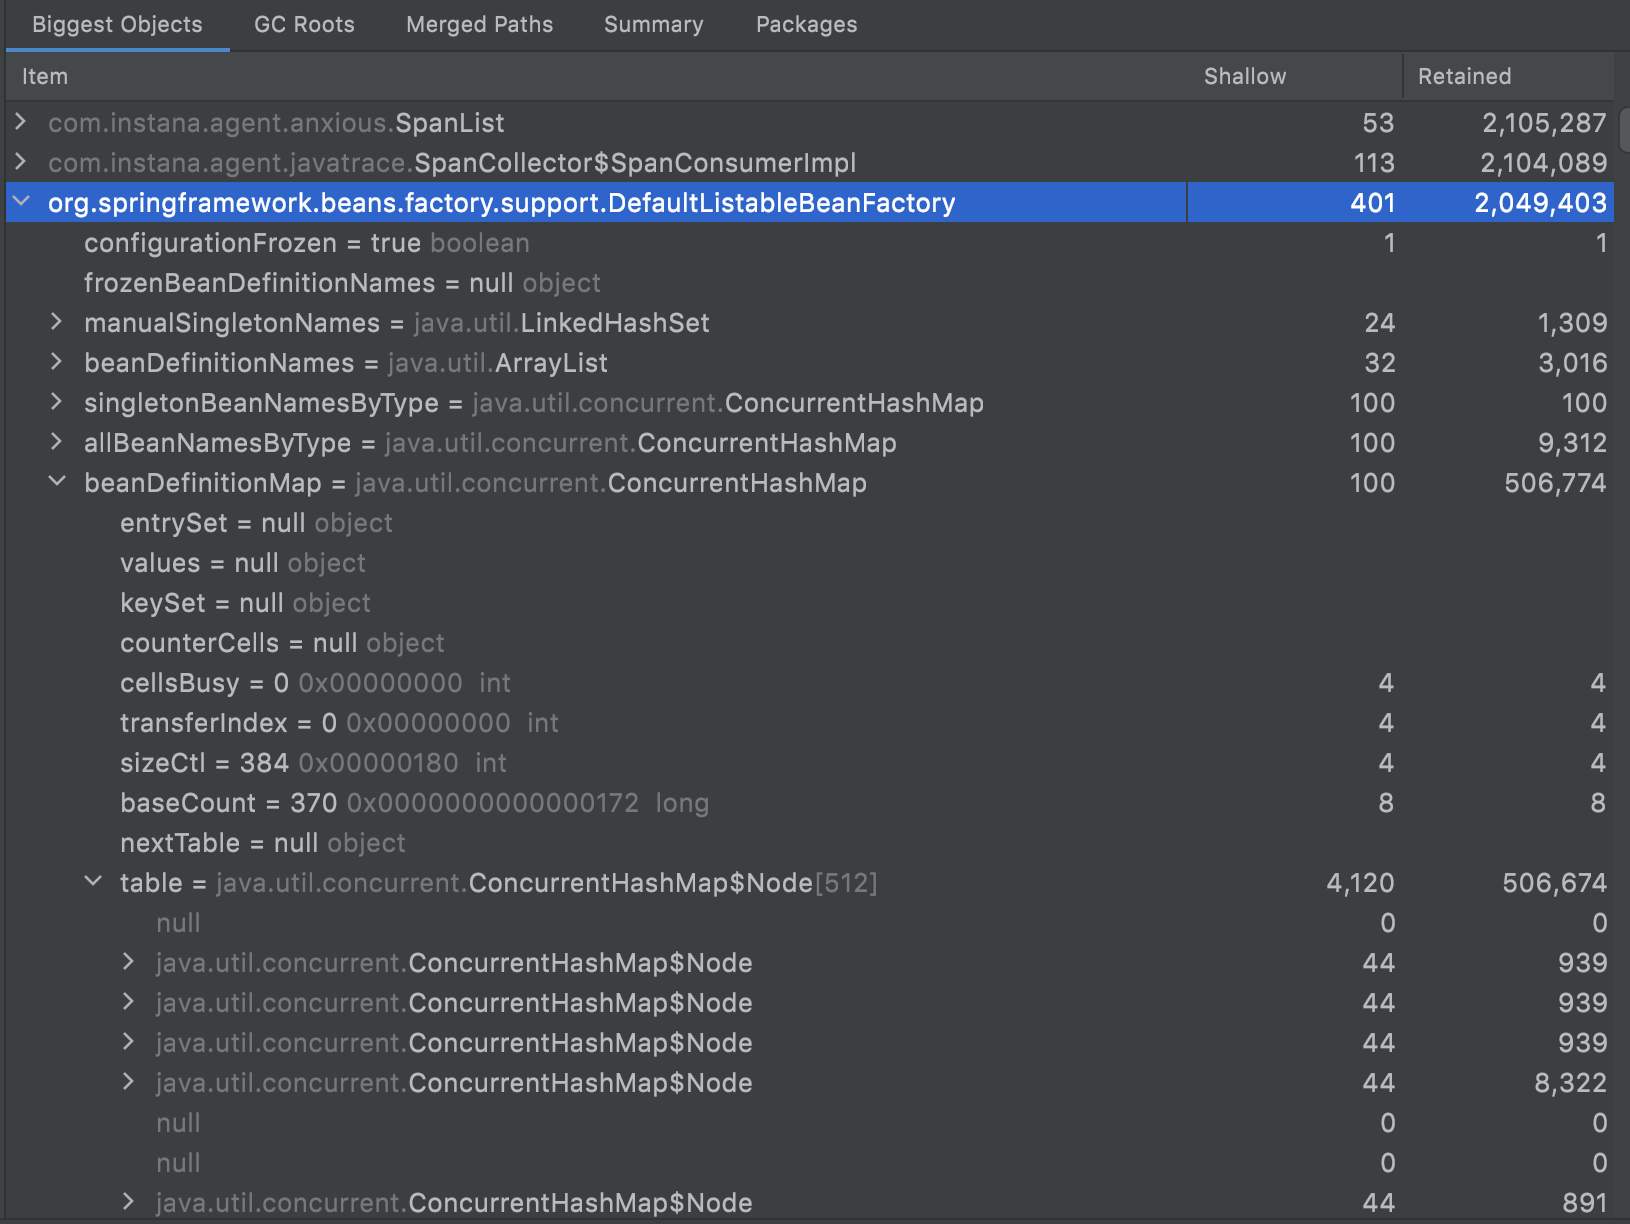Sort by the Shallow column header
This screenshot has width=1630, height=1224.
point(1244,76)
